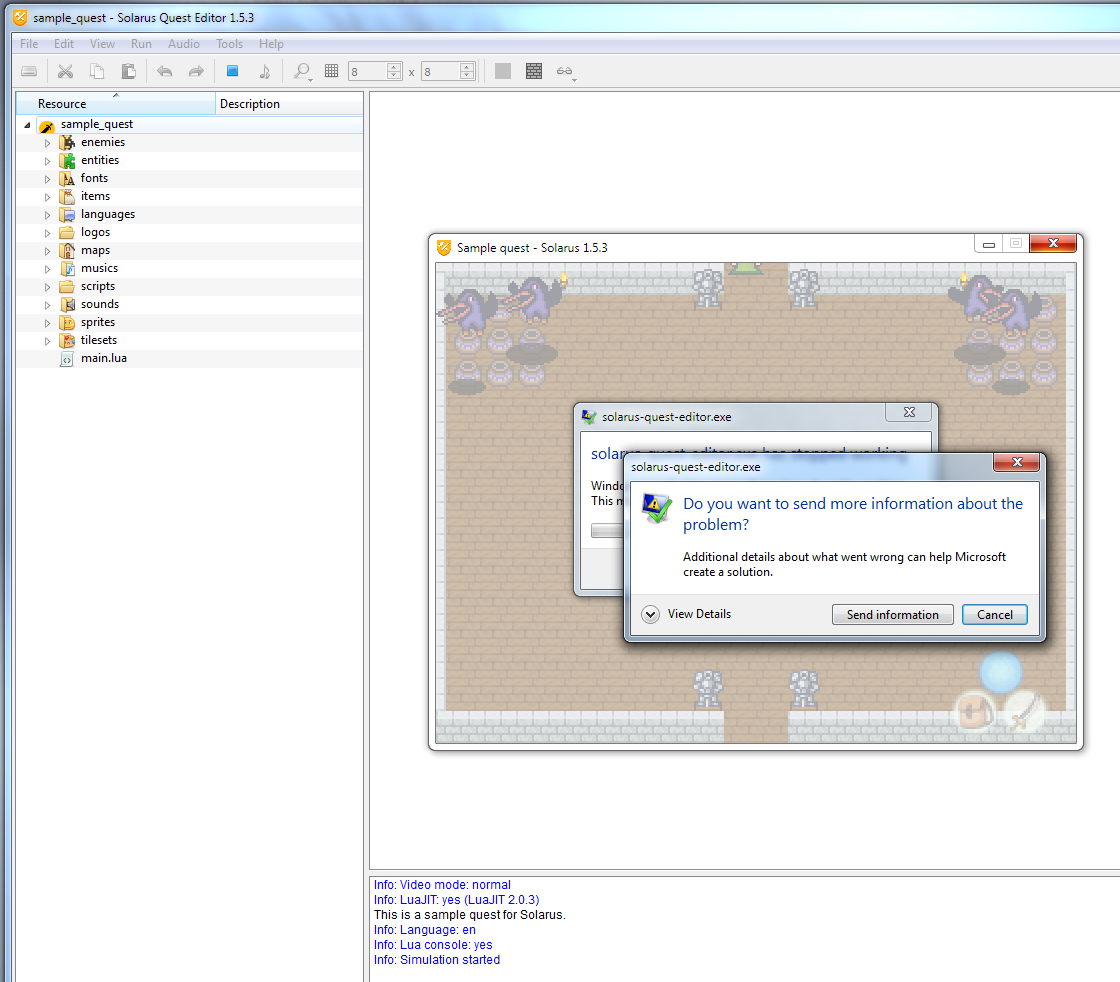The image size is (1120, 982).
Task: Open the zoom magnifier tool
Action: (x=300, y=71)
